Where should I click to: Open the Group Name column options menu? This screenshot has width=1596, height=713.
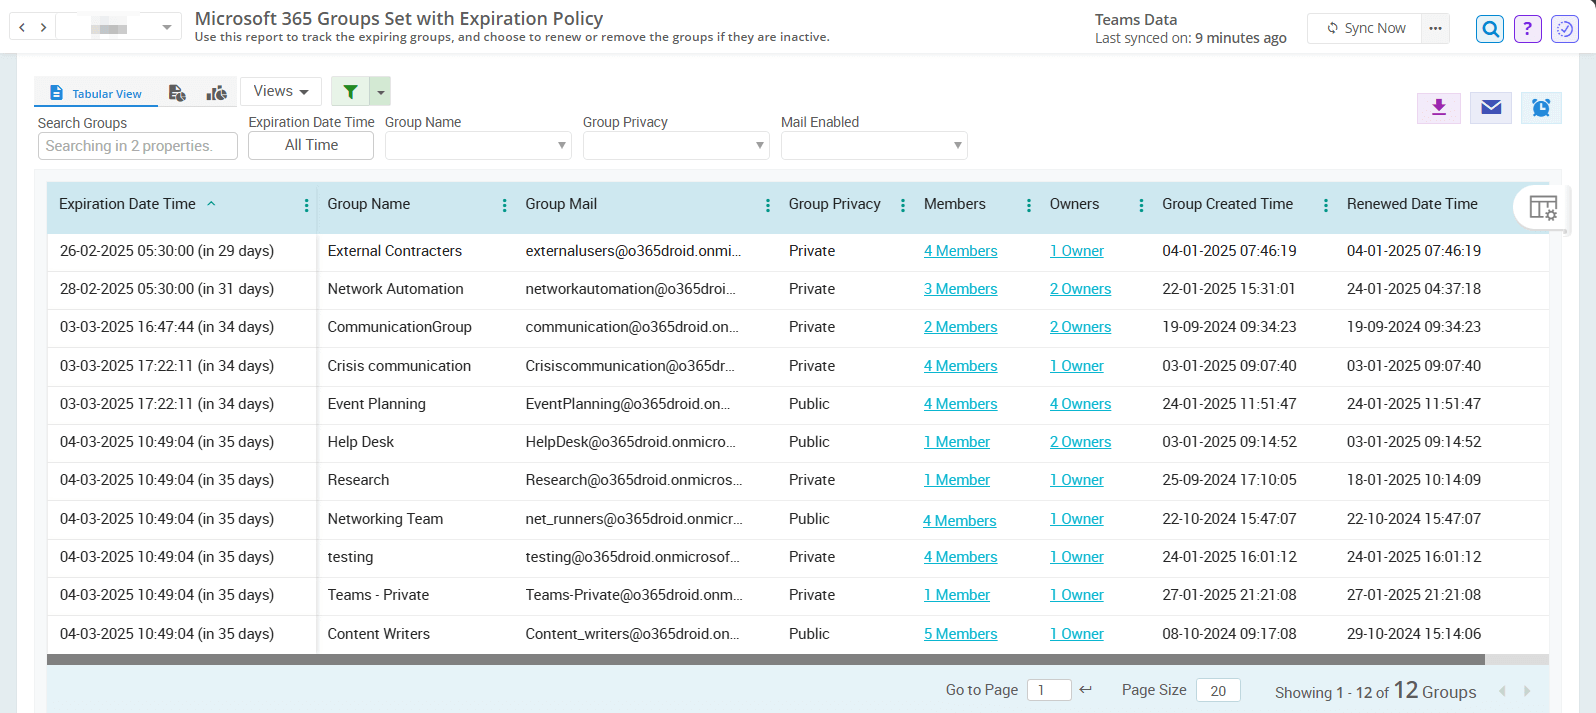[504, 205]
